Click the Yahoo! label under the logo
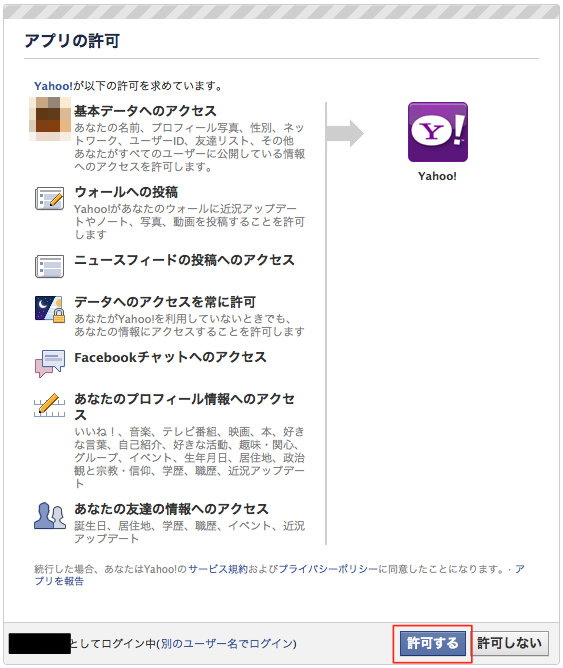The height and width of the screenshot is (668, 563). click(x=437, y=176)
